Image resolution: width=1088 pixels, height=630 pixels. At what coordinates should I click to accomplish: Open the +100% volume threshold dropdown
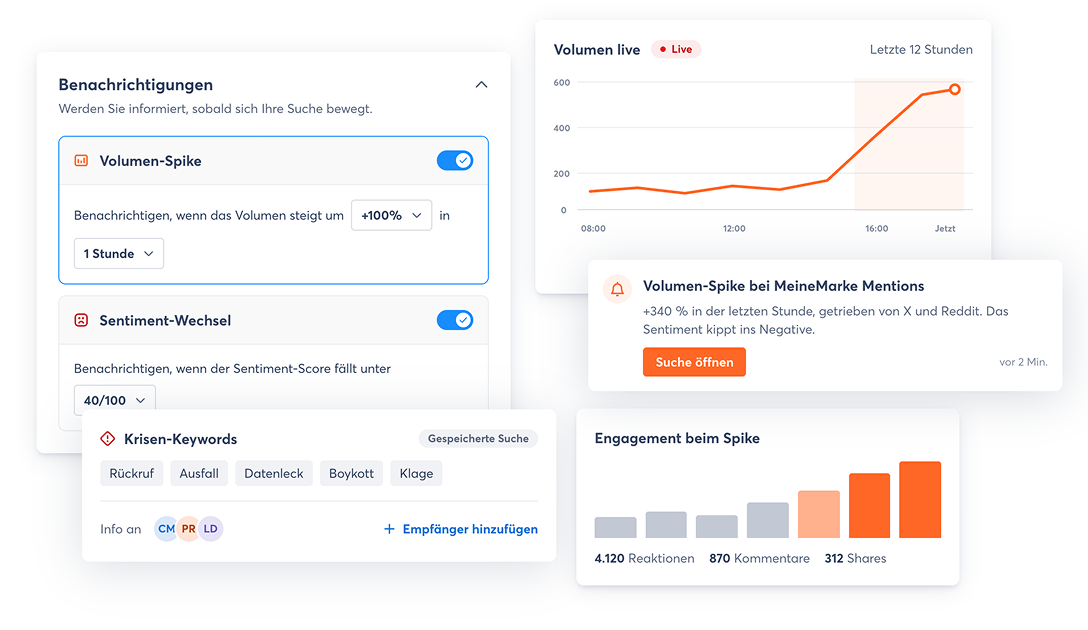point(391,215)
